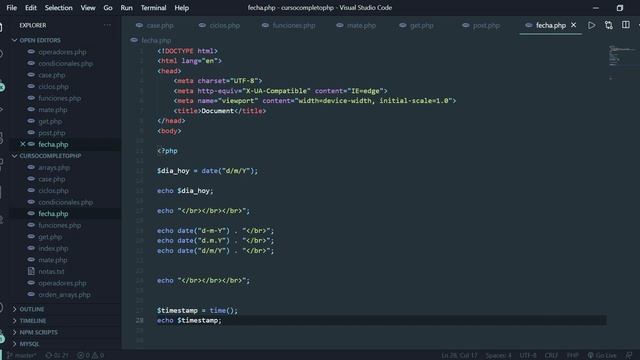Select fecha.php in project folder

(x=53, y=213)
